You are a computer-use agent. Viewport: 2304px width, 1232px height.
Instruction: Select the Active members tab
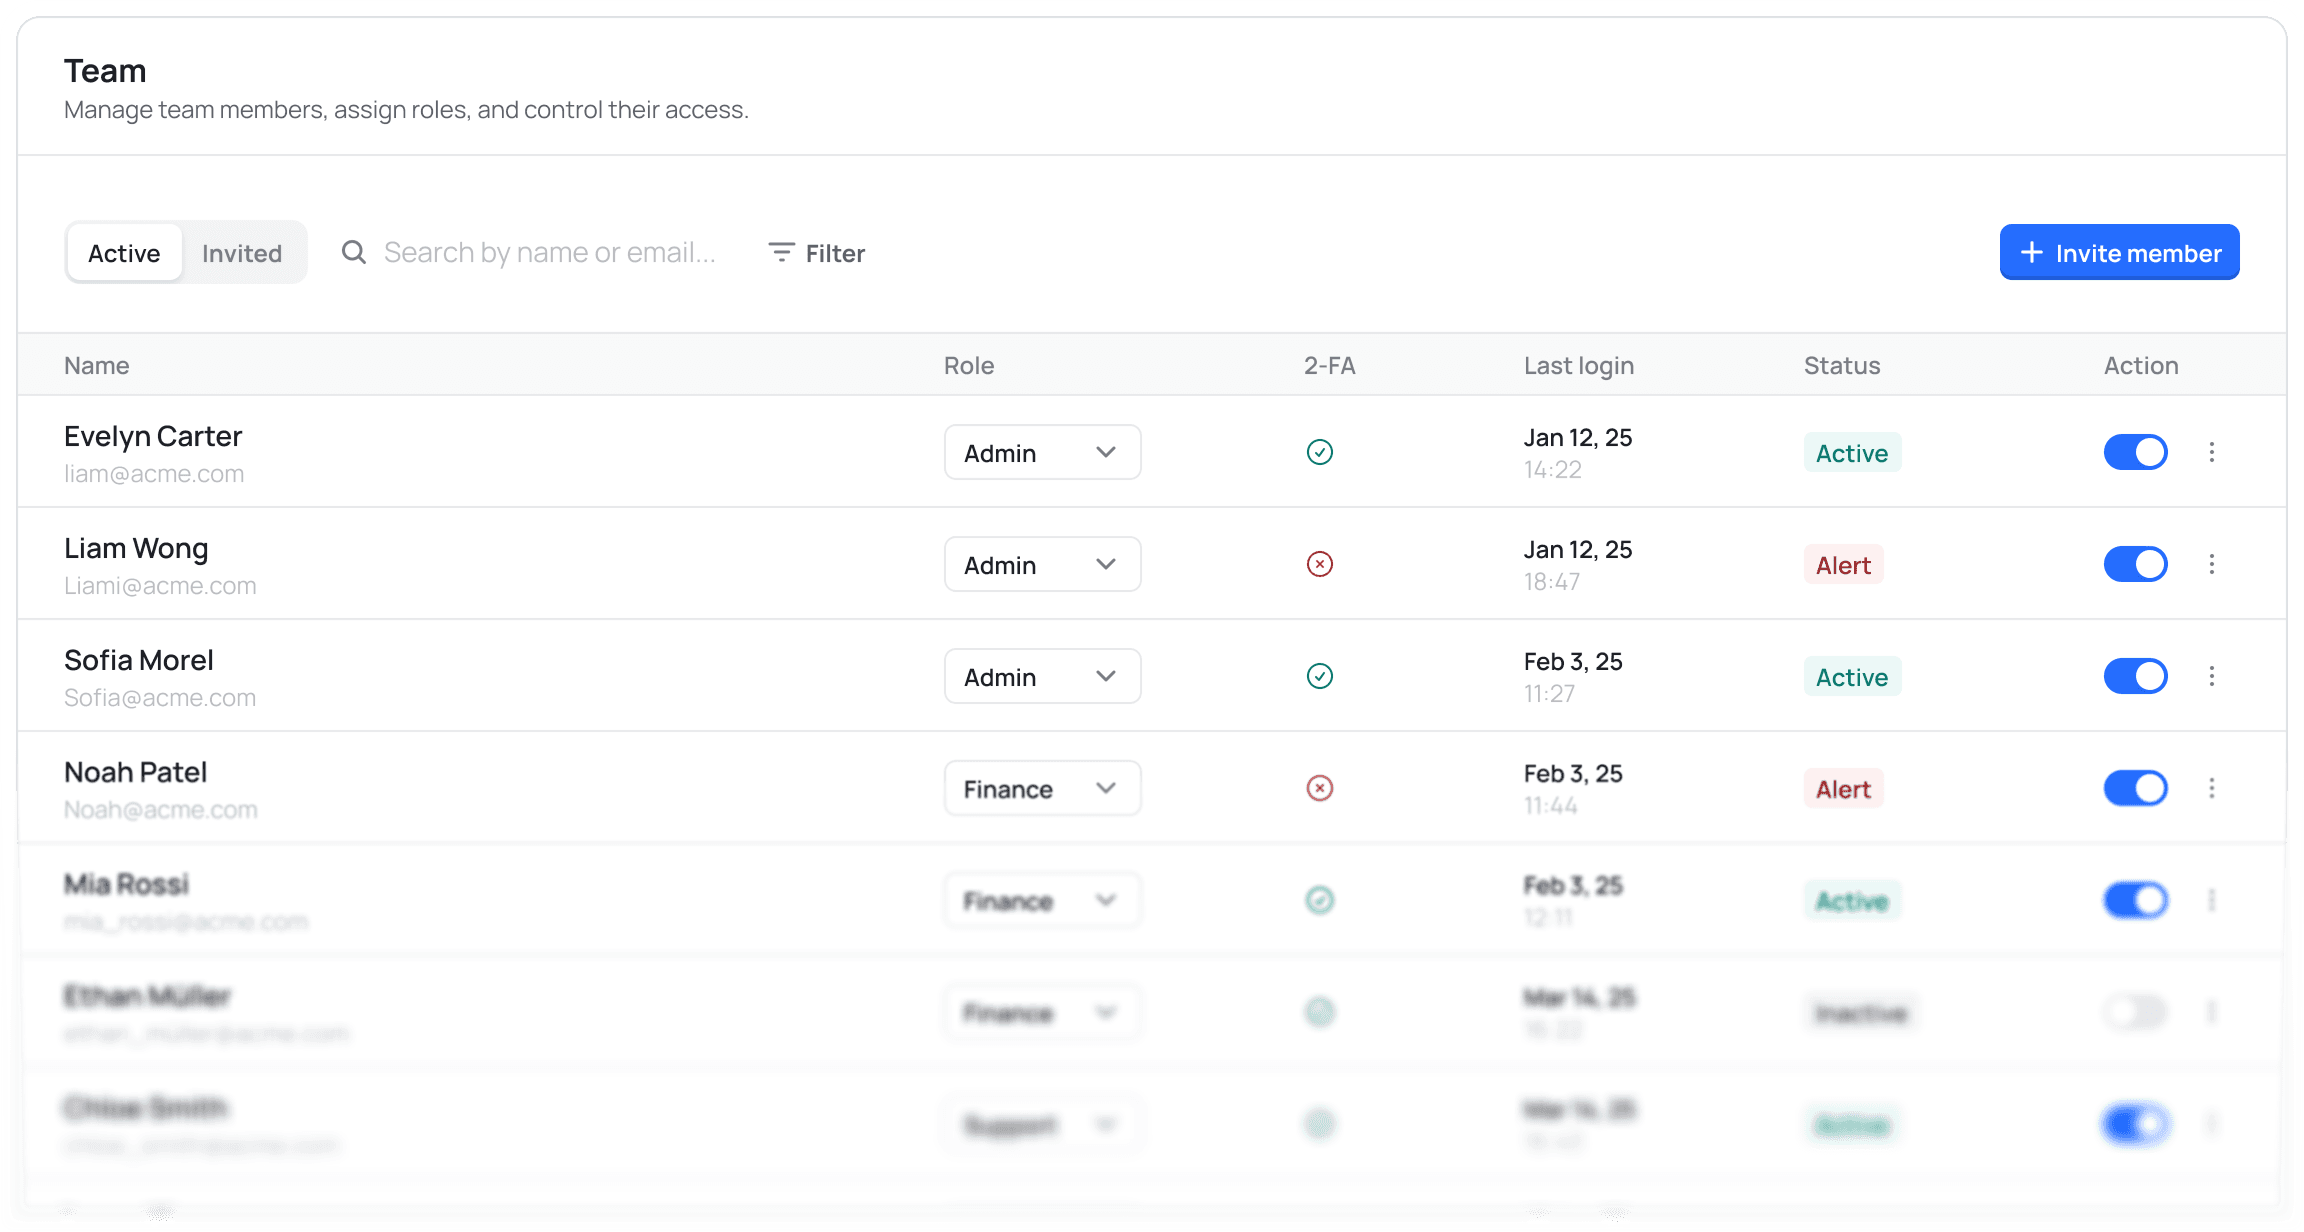[x=124, y=252]
